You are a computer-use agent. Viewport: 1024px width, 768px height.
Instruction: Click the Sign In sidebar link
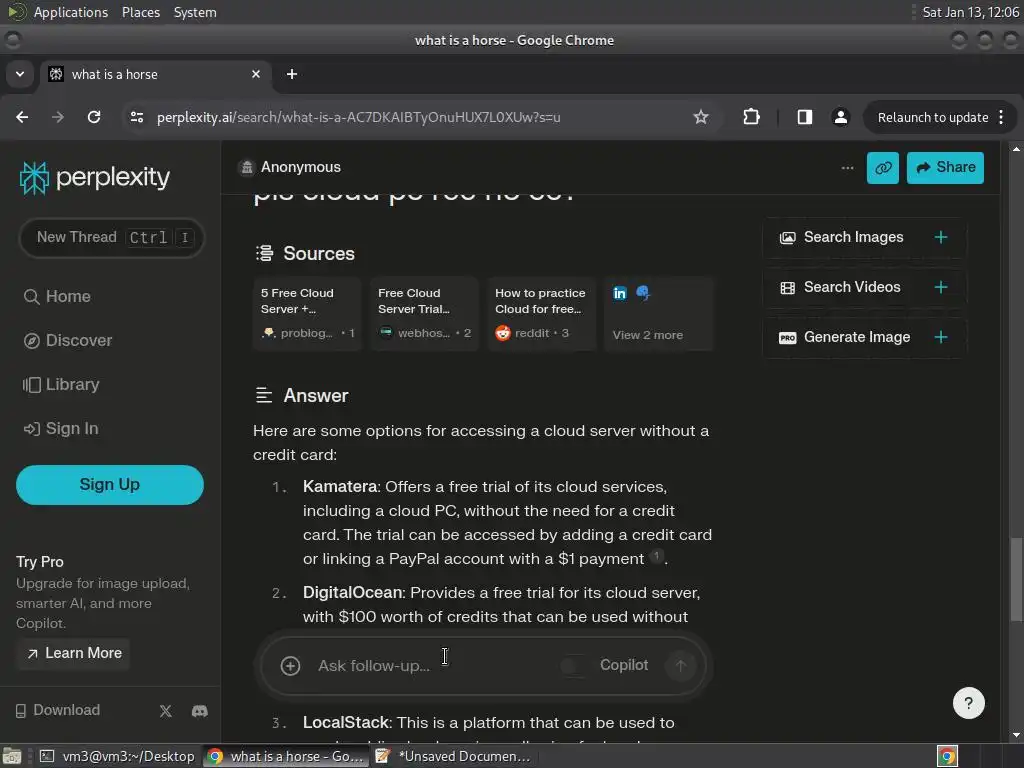(61, 428)
